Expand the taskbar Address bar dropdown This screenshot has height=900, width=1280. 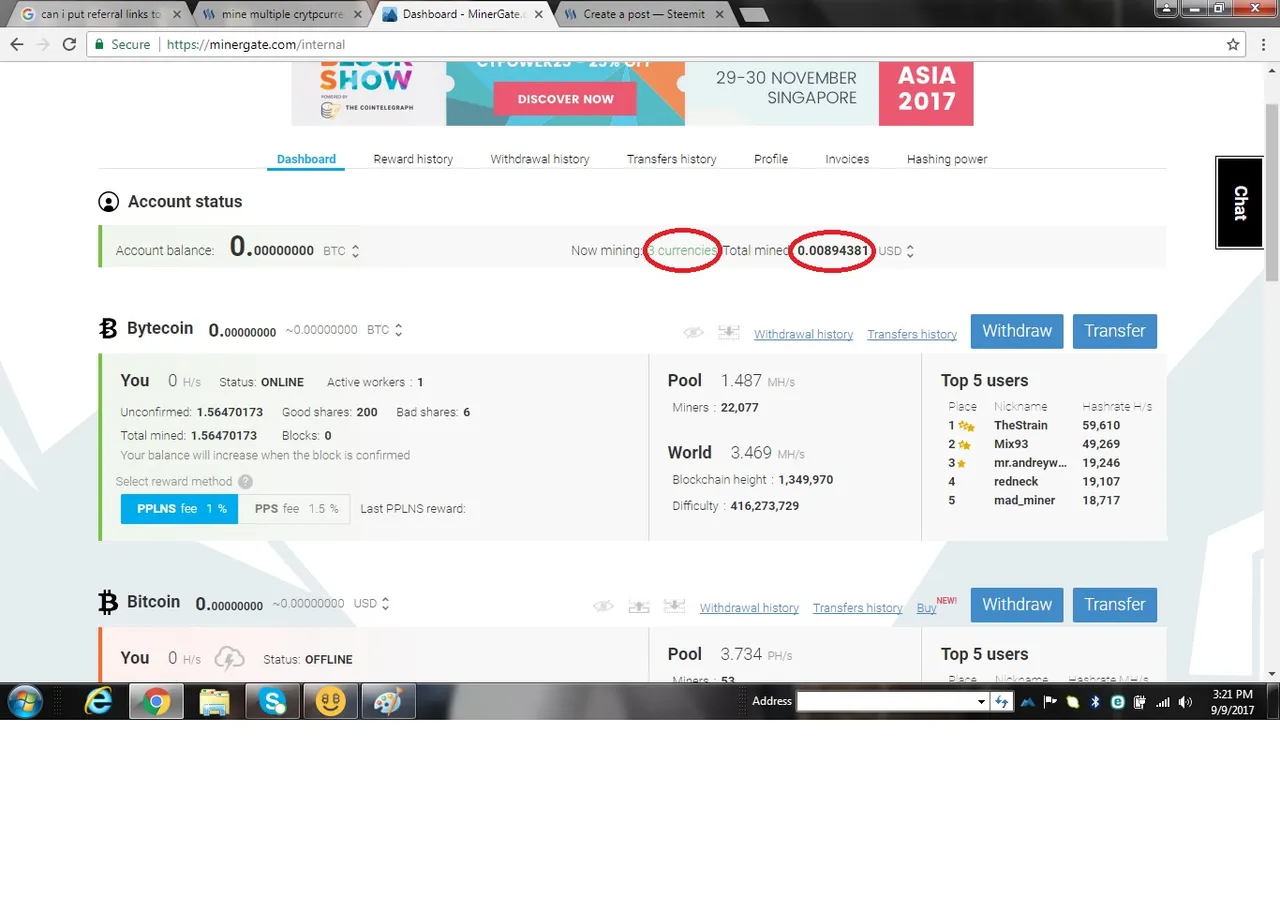[982, 702]
